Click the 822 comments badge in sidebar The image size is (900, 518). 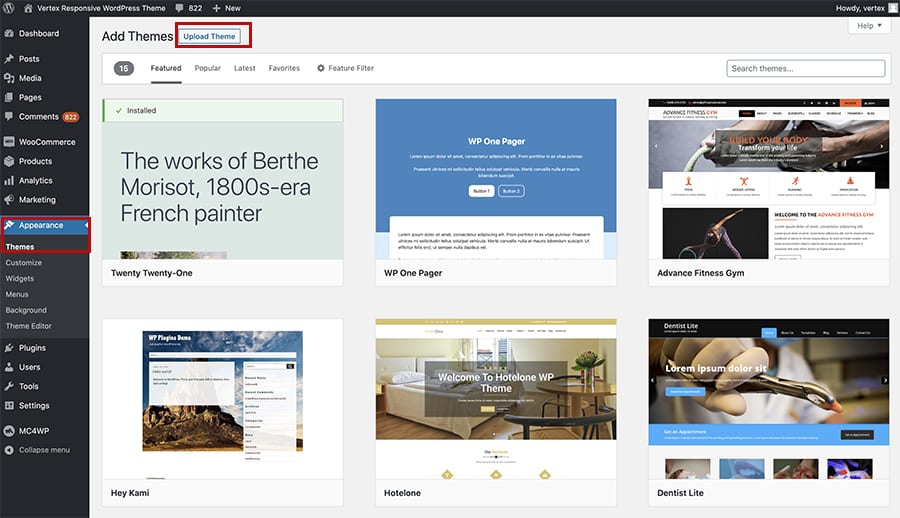pyautogui.click(x=71, y=117)
